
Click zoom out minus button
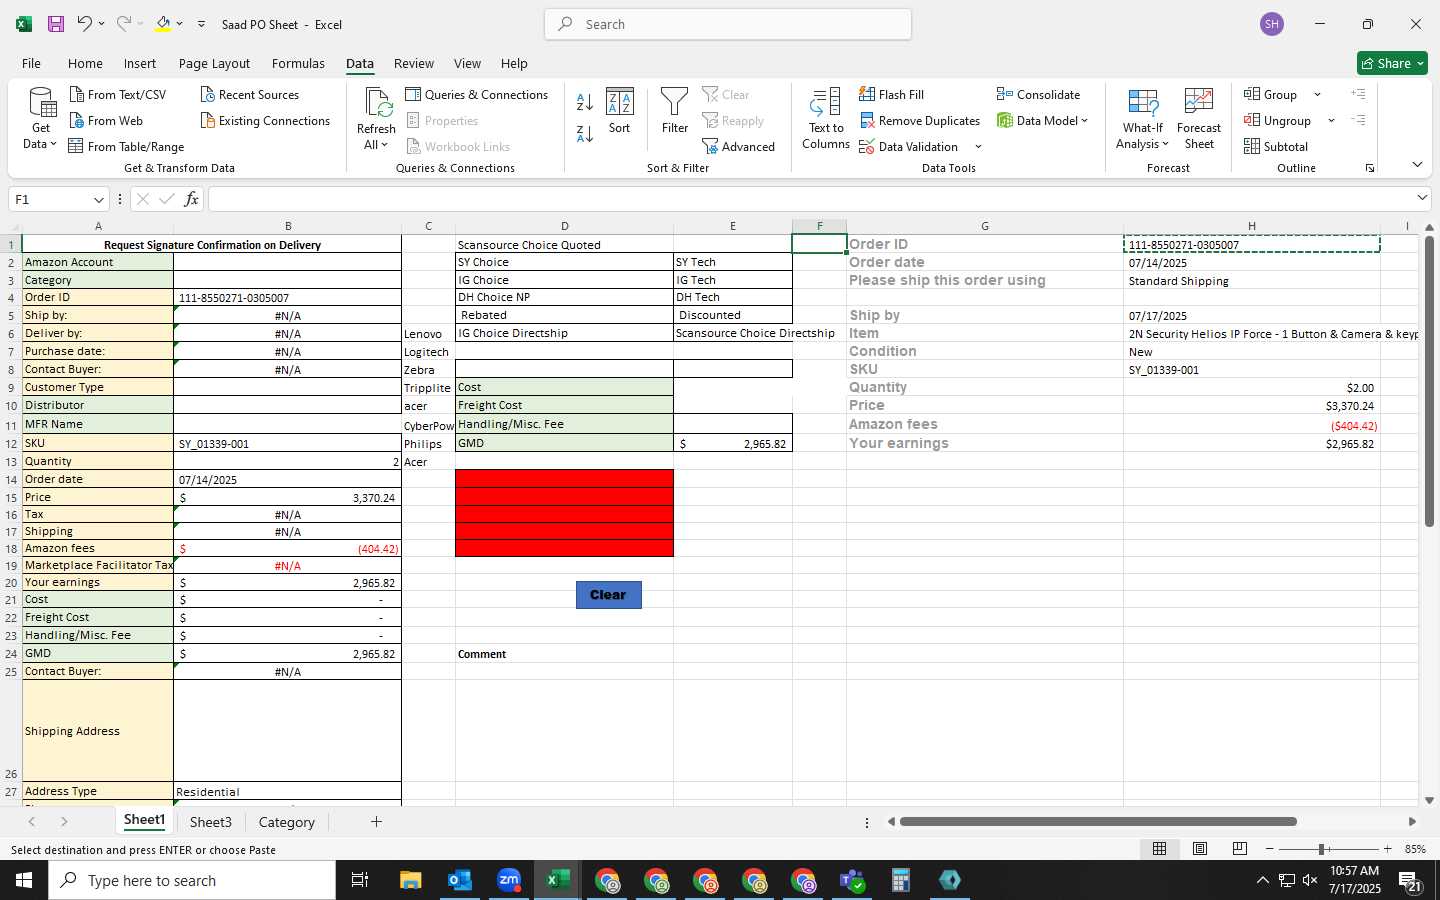tap(1270, 849)
